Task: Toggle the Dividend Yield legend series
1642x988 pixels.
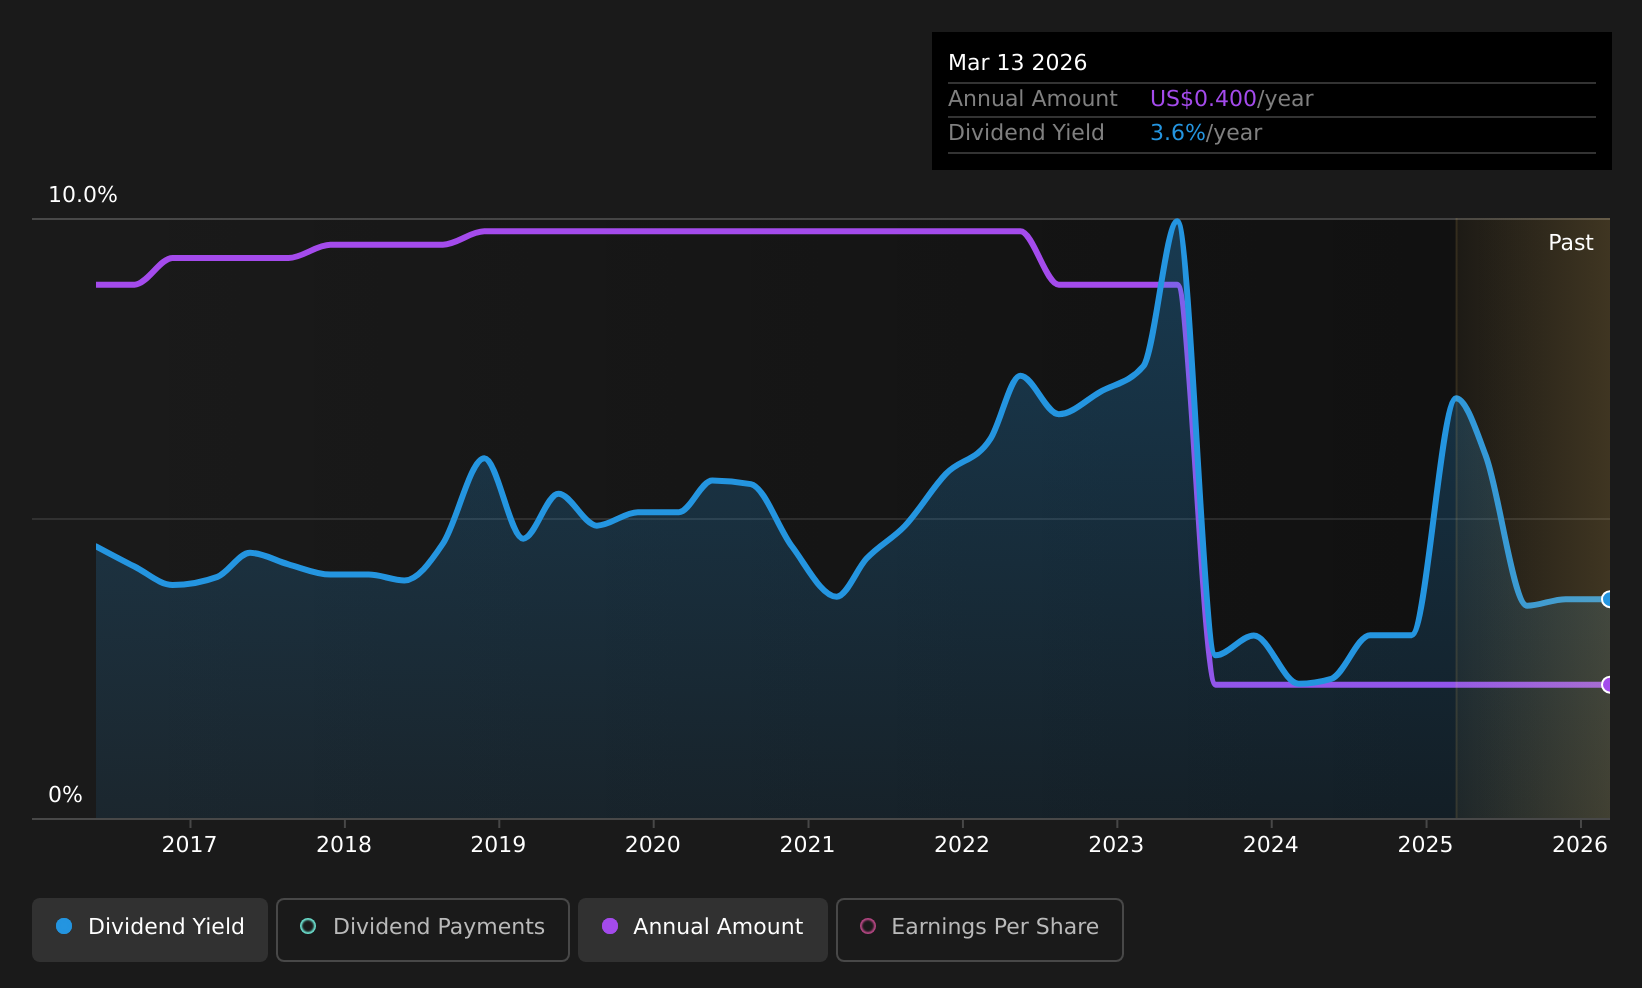Action: 150,930
